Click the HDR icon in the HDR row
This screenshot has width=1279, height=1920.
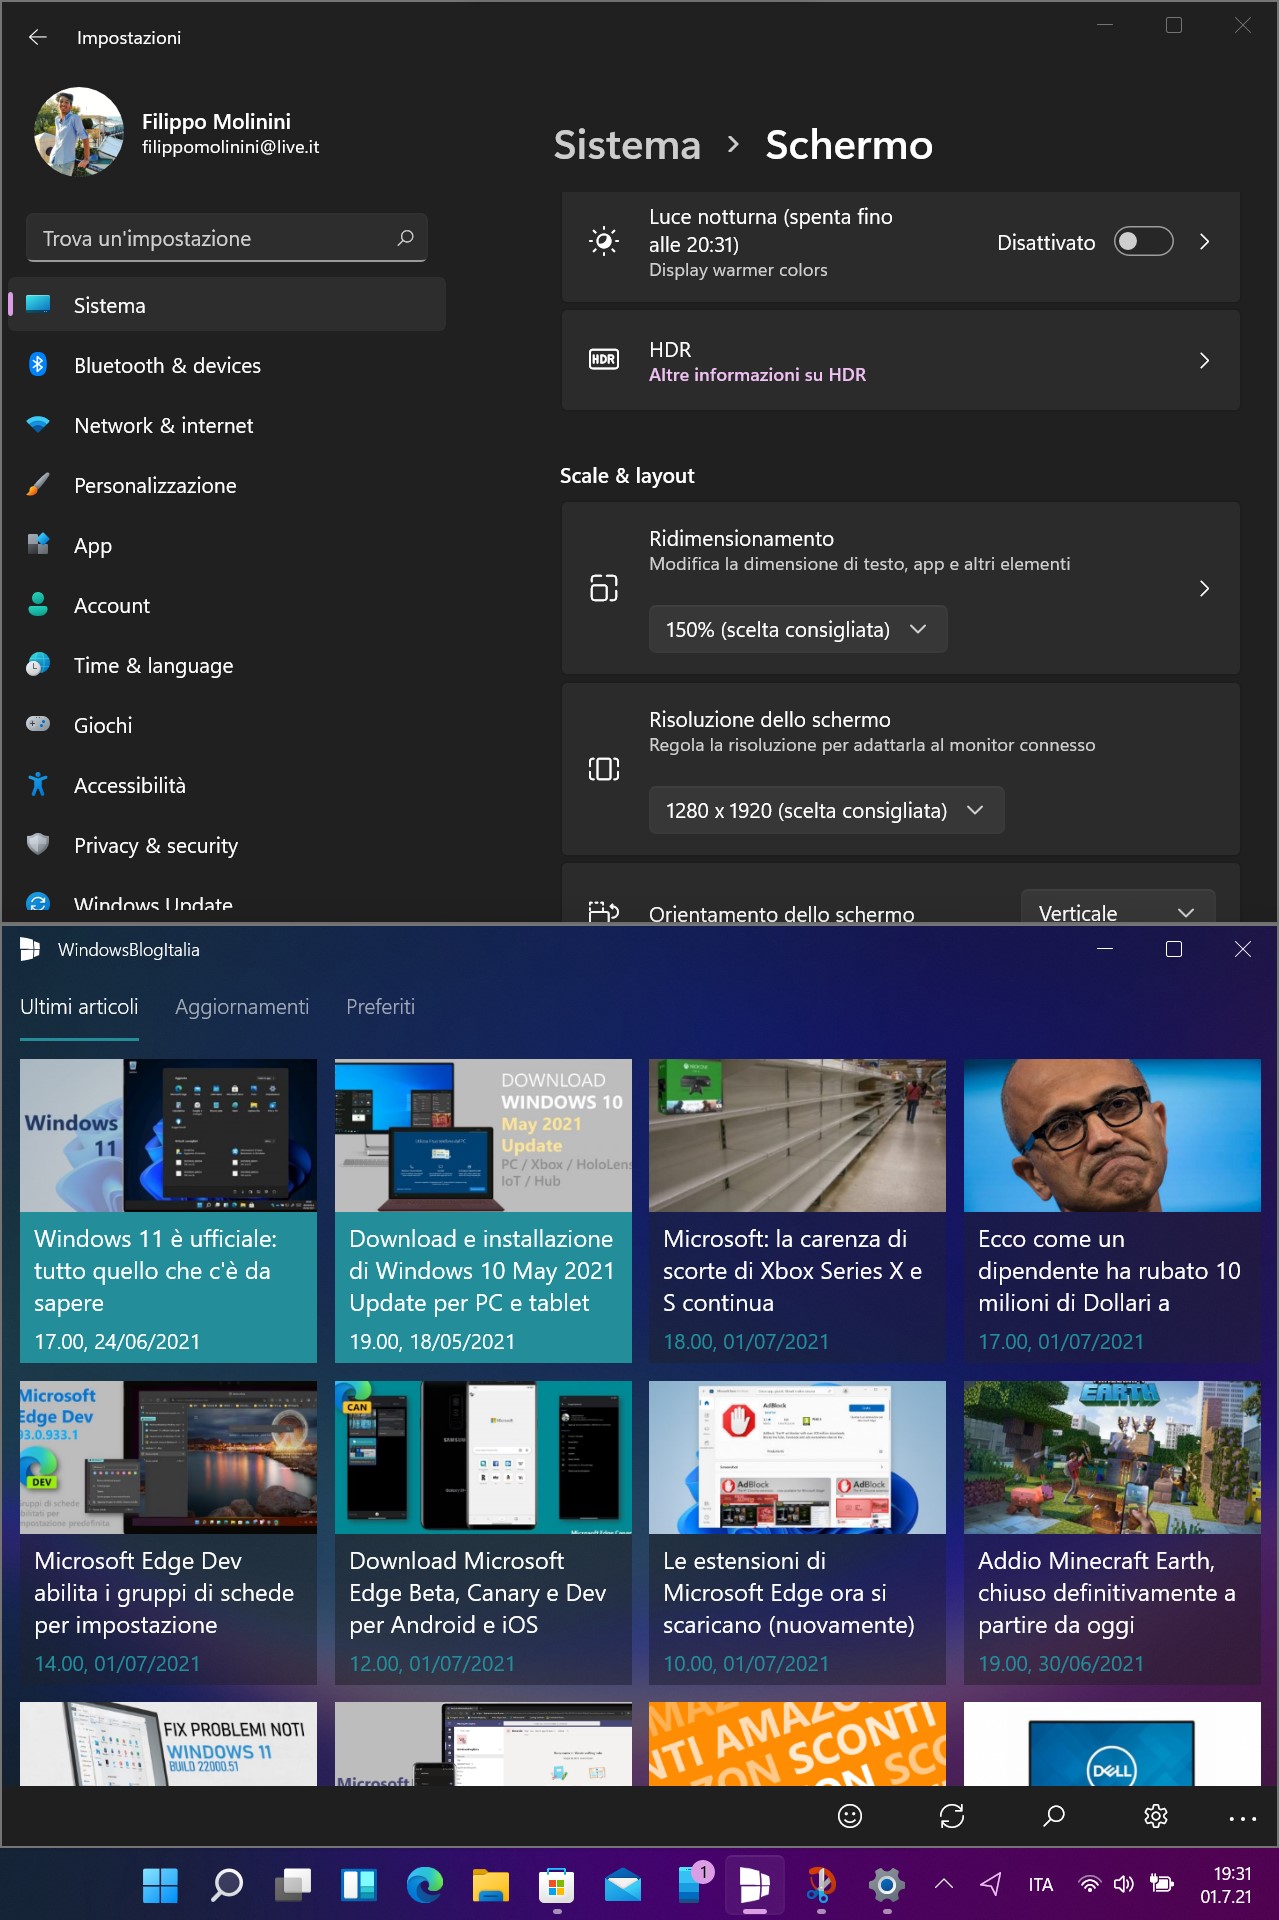pyautogui.click(x=604, y=360)
